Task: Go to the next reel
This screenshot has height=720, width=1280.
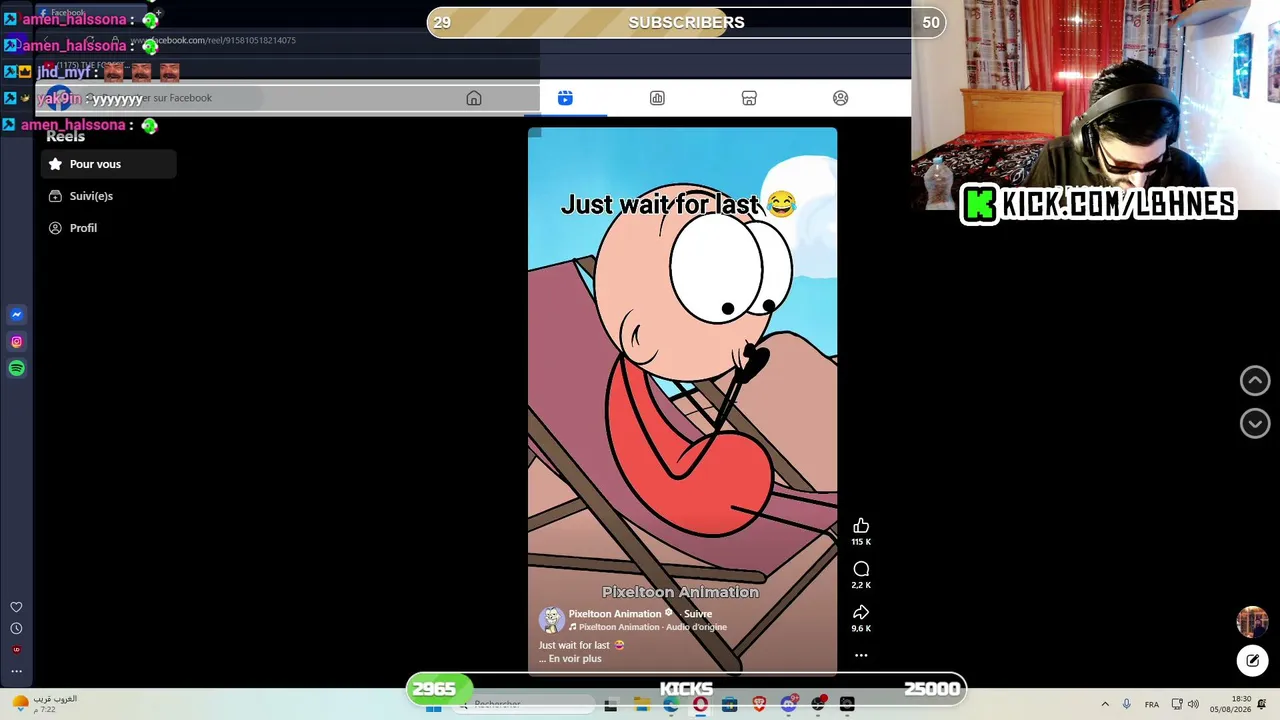Action: point(1255,423)
